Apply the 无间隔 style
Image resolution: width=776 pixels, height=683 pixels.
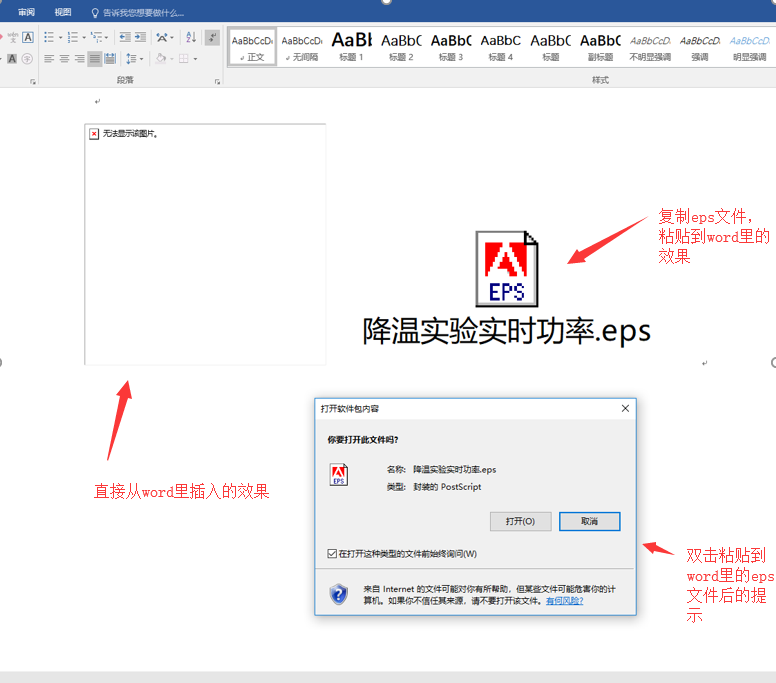pos(302,47)
